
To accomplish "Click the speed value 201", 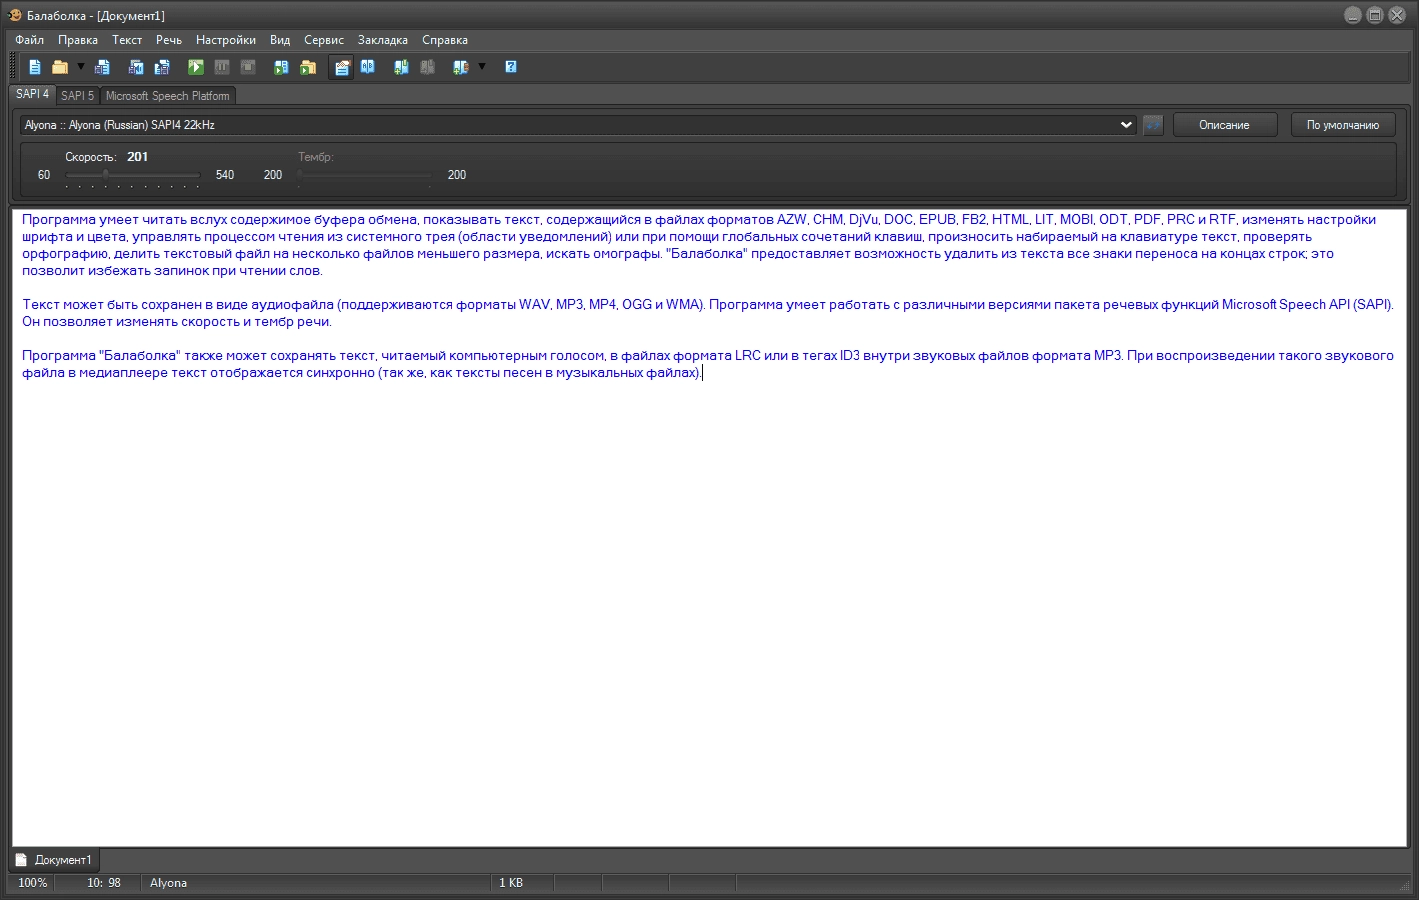I will coord(138,157).
